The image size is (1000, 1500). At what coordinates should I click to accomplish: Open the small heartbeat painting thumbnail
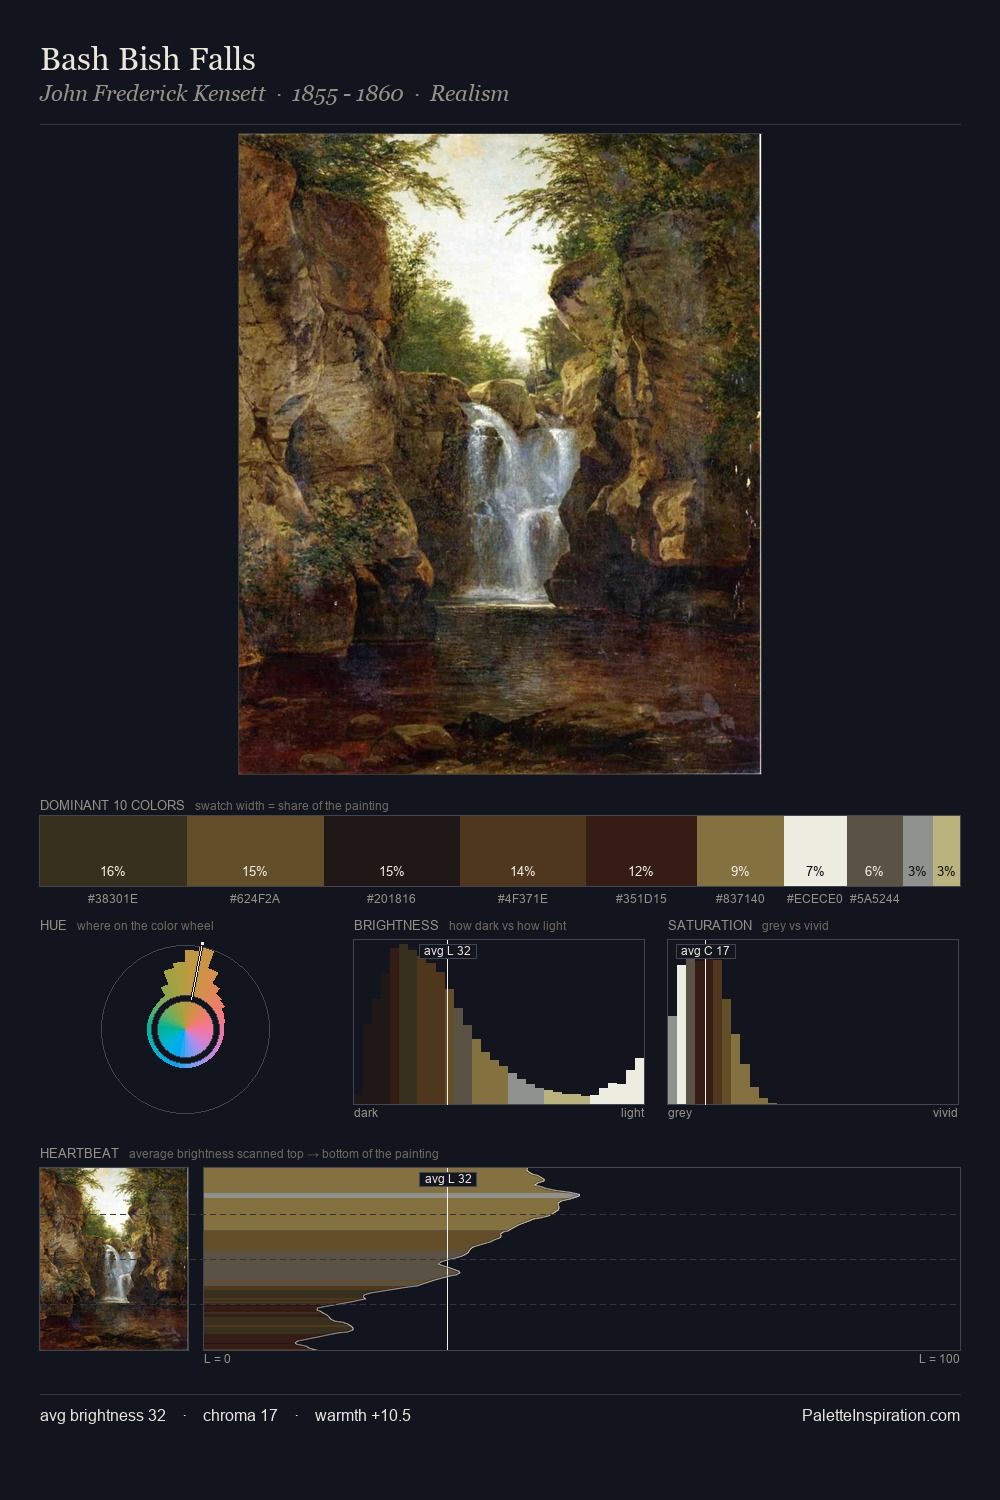pyautogui.click(x=114, y=1259)
